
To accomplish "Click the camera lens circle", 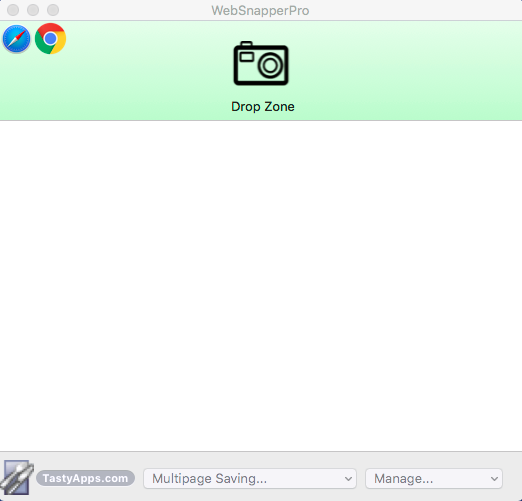I will [270, 65].
